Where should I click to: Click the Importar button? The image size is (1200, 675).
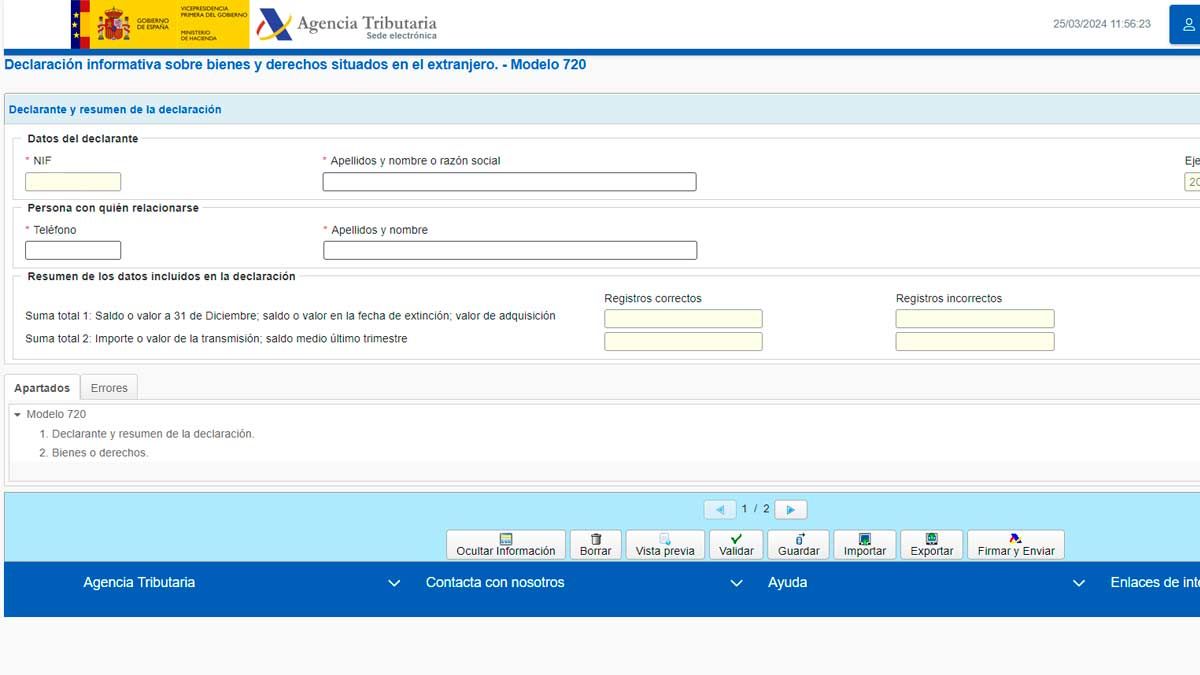tap(864, 545)
